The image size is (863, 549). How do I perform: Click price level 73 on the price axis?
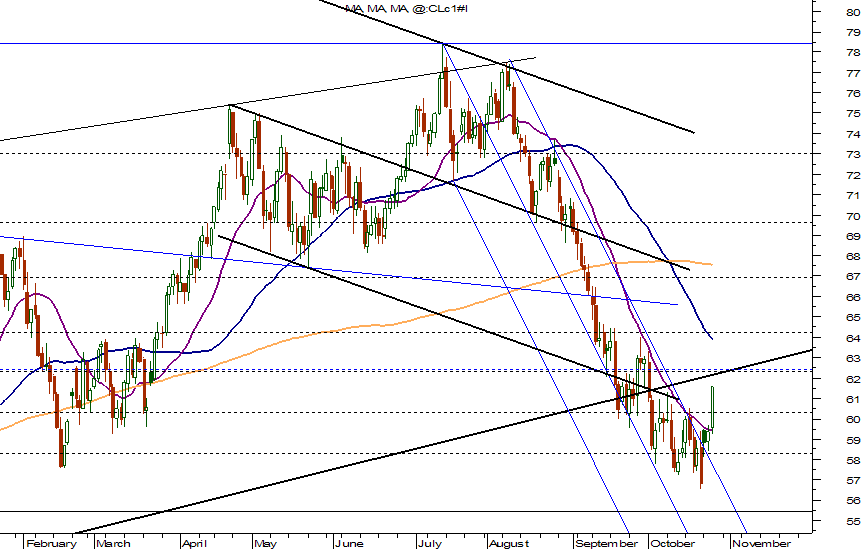tap(853, 155)
